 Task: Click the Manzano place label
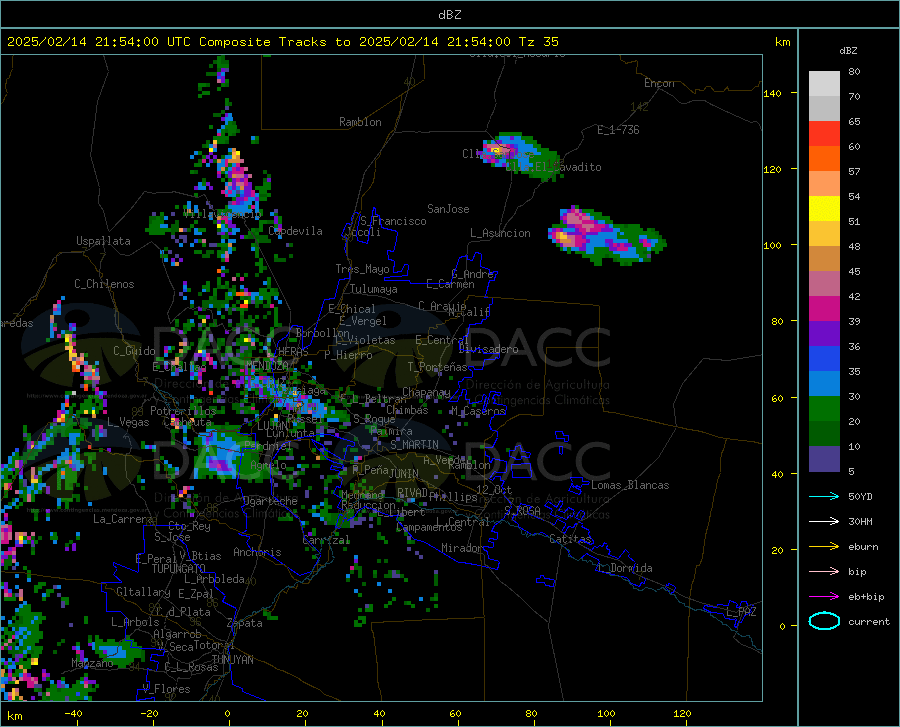(x=92, y=663)
